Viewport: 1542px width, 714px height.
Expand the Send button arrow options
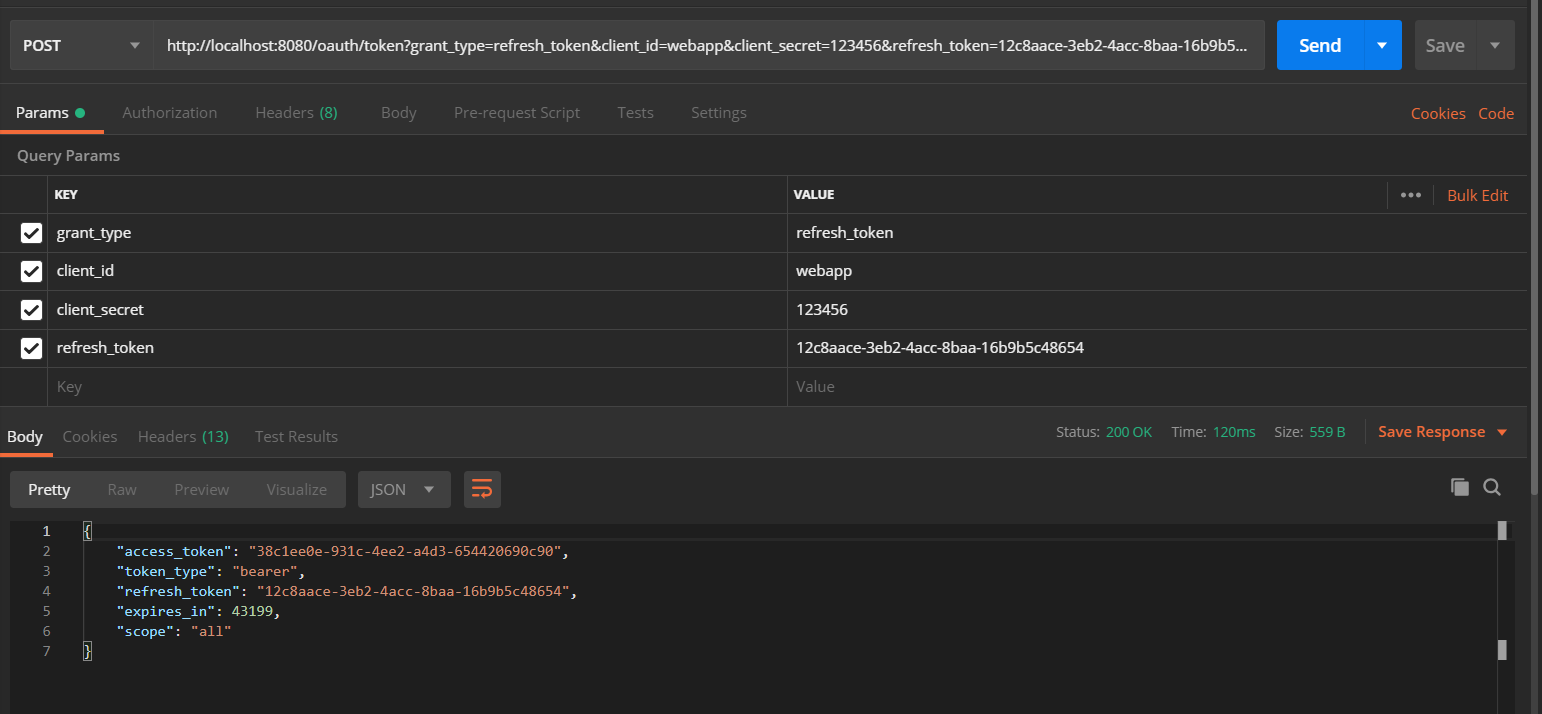(x=1382, y=45)
